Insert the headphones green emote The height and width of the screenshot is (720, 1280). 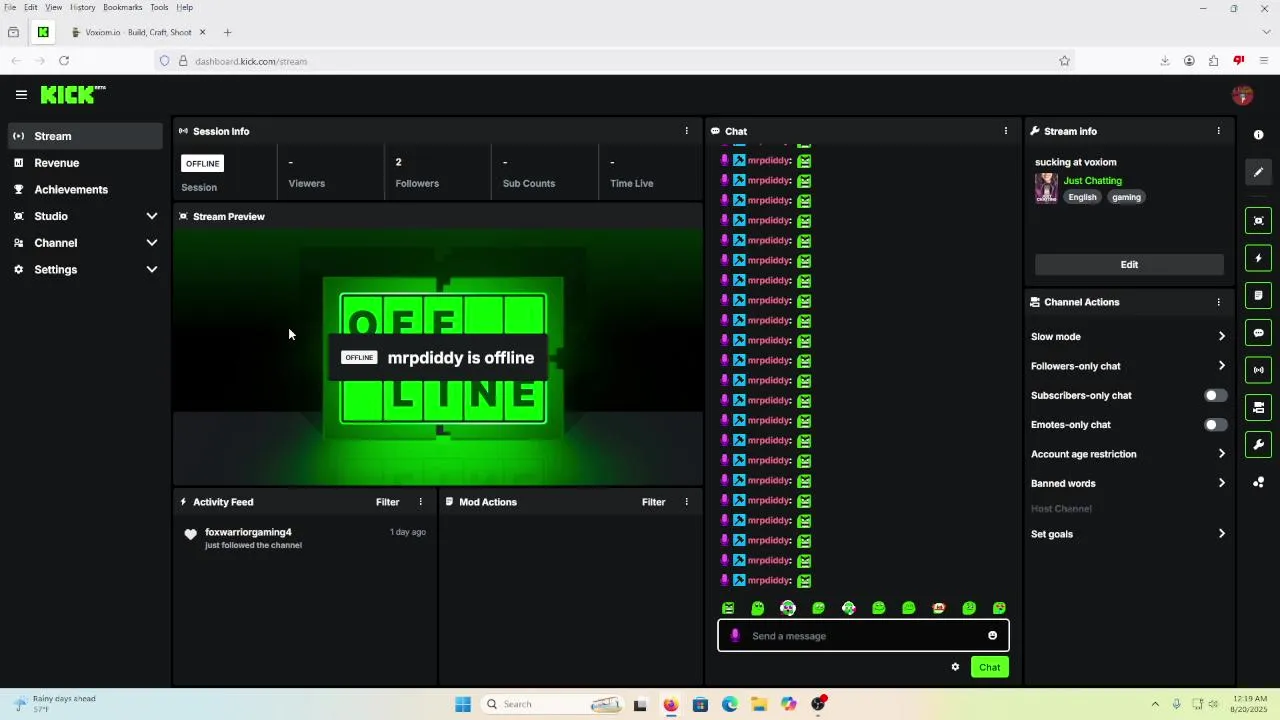pos(788,608)
